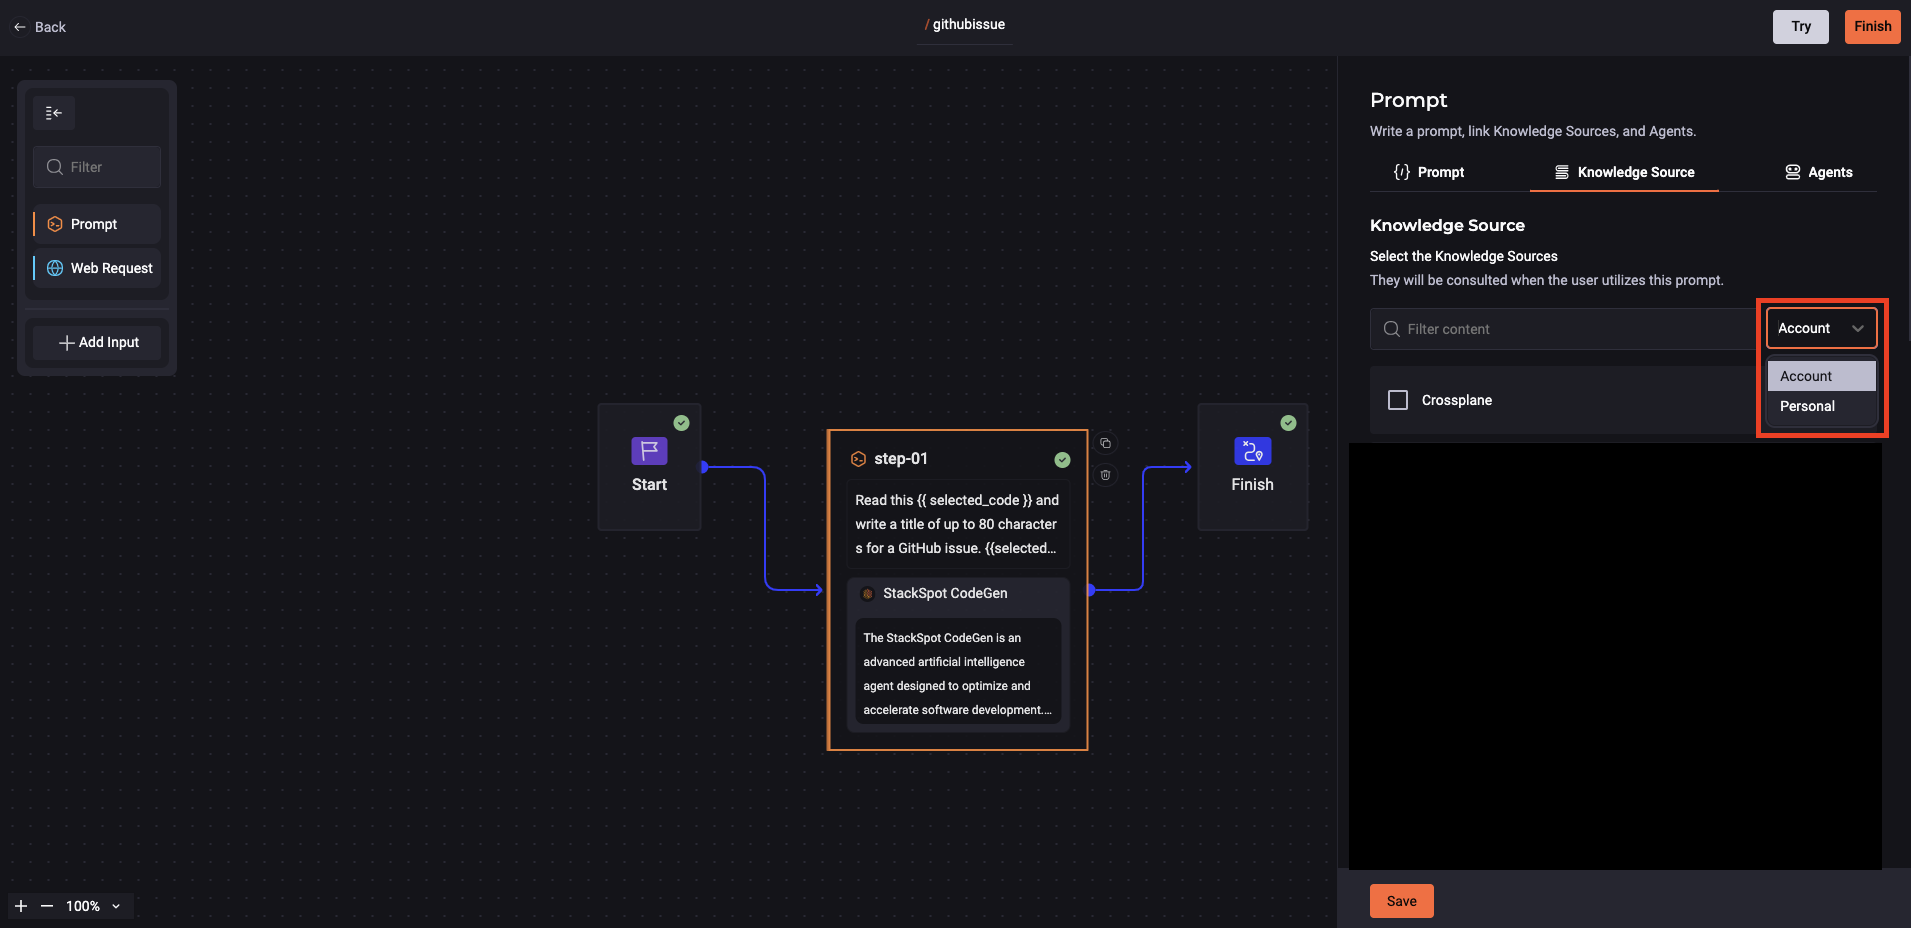Zoom in on canvas with plus icon
This screenshot has width=1911, height=928.
point(20,905)
